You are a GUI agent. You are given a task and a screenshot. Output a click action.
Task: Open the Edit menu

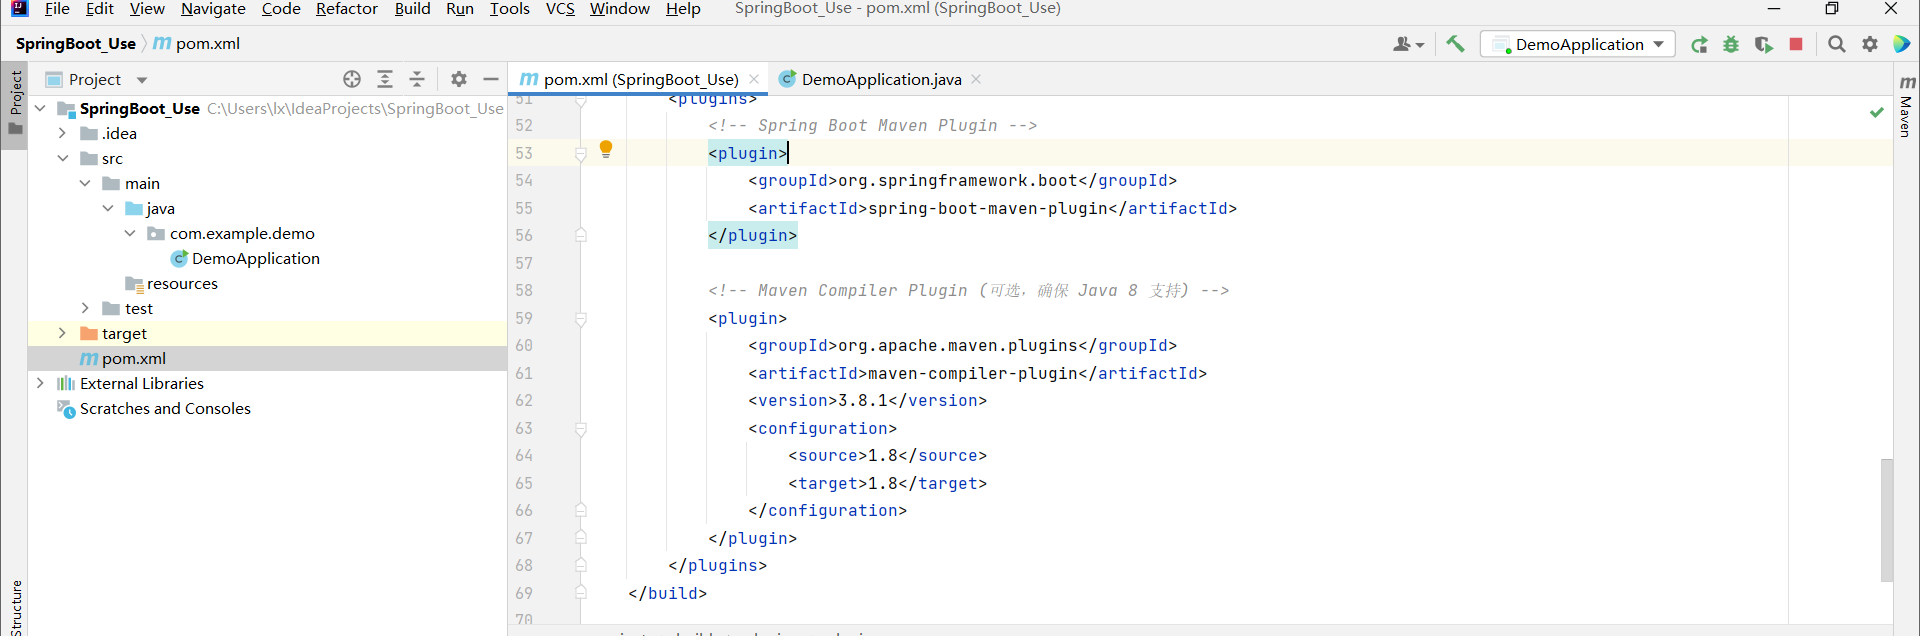(99, 9)
